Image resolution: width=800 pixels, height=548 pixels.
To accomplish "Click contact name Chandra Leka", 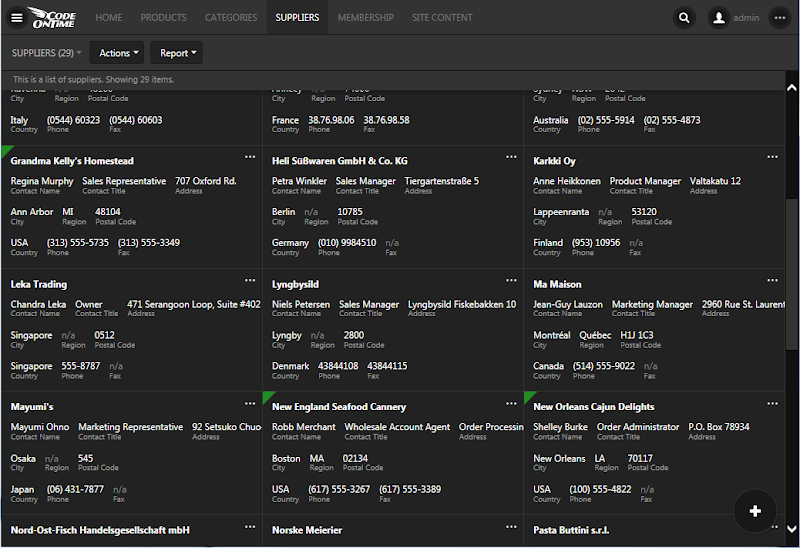I will point(38,305).
